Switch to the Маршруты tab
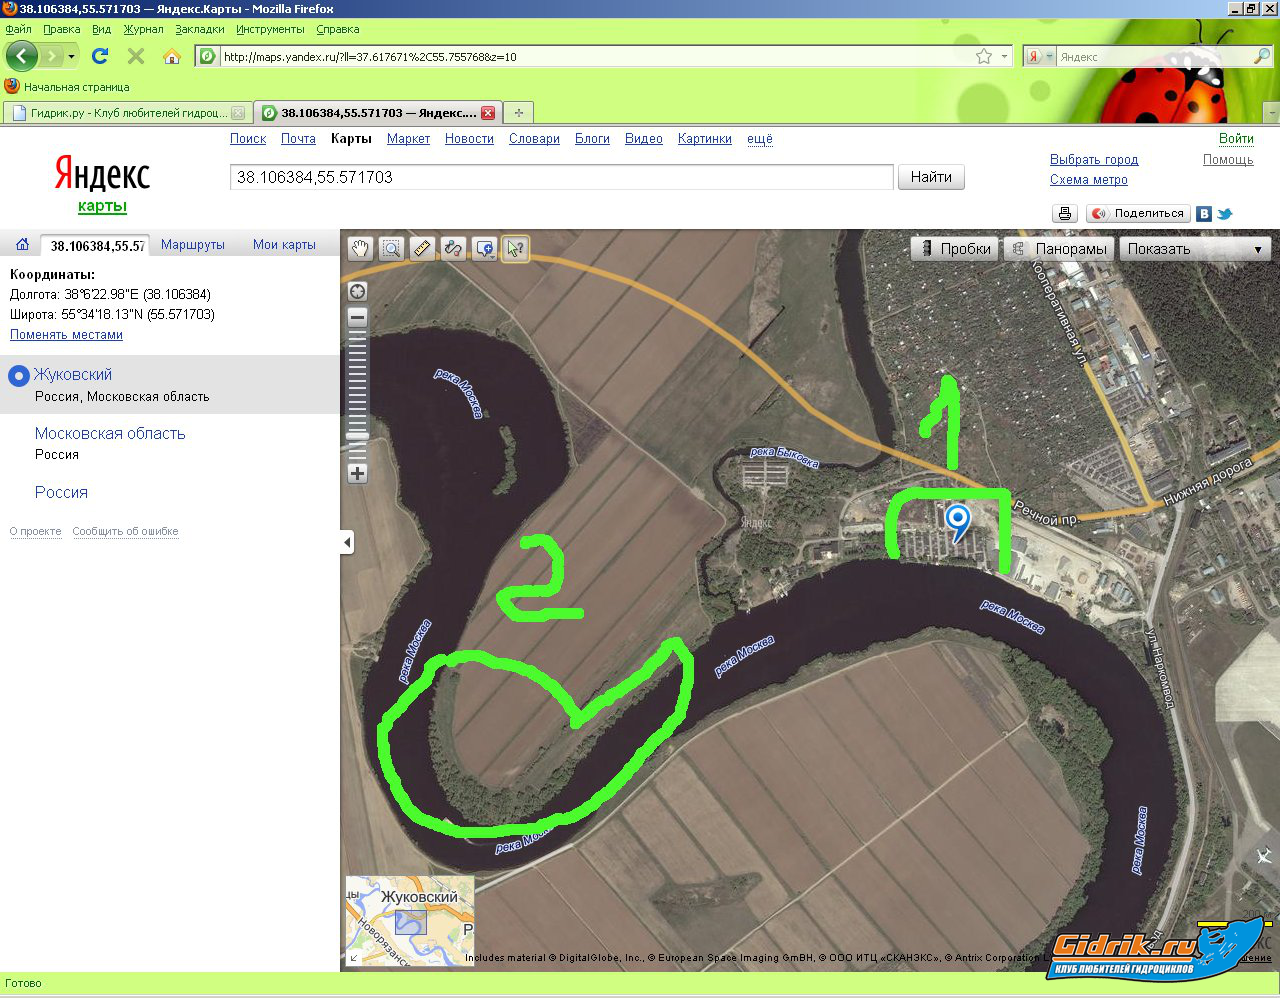 coord(192,245)
